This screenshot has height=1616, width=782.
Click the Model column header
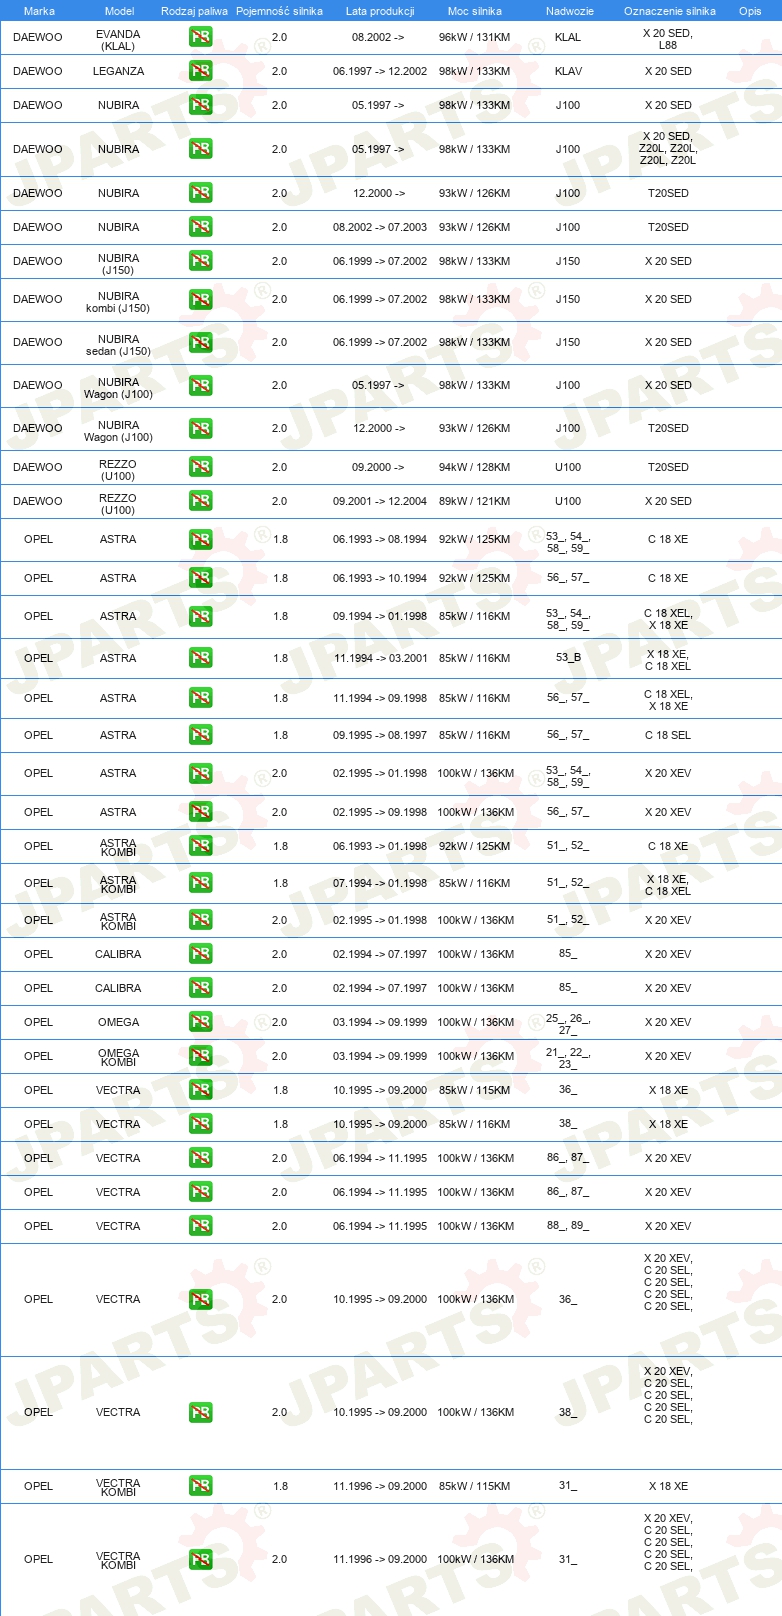click(119, 11)
